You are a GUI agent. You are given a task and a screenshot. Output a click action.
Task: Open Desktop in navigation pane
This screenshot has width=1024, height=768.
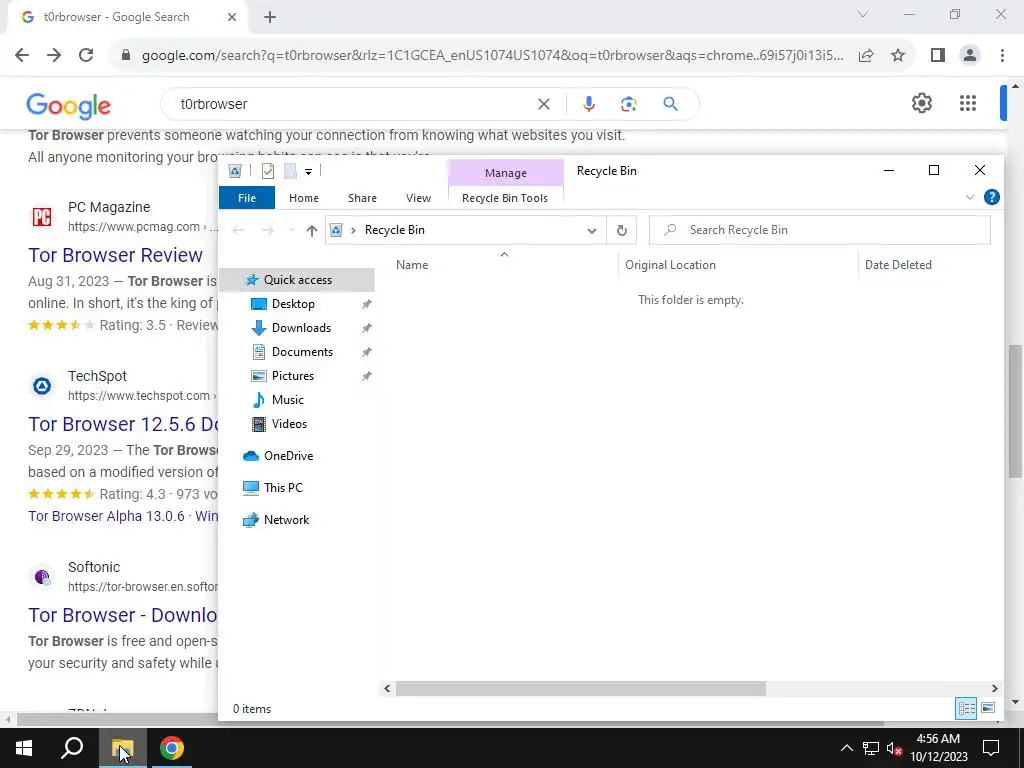click(293, 304)
